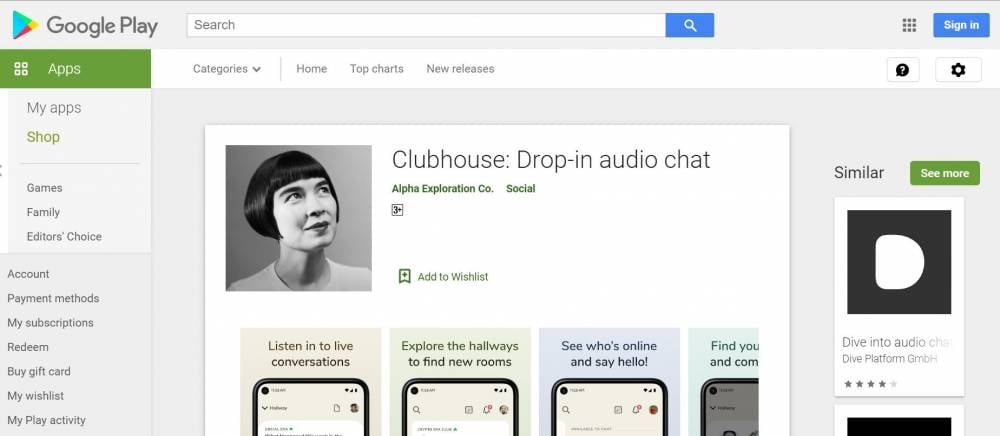1000x436 pixels.
Task: Click the Apps grid icon in green header
Action: click(x=21, y=69)
